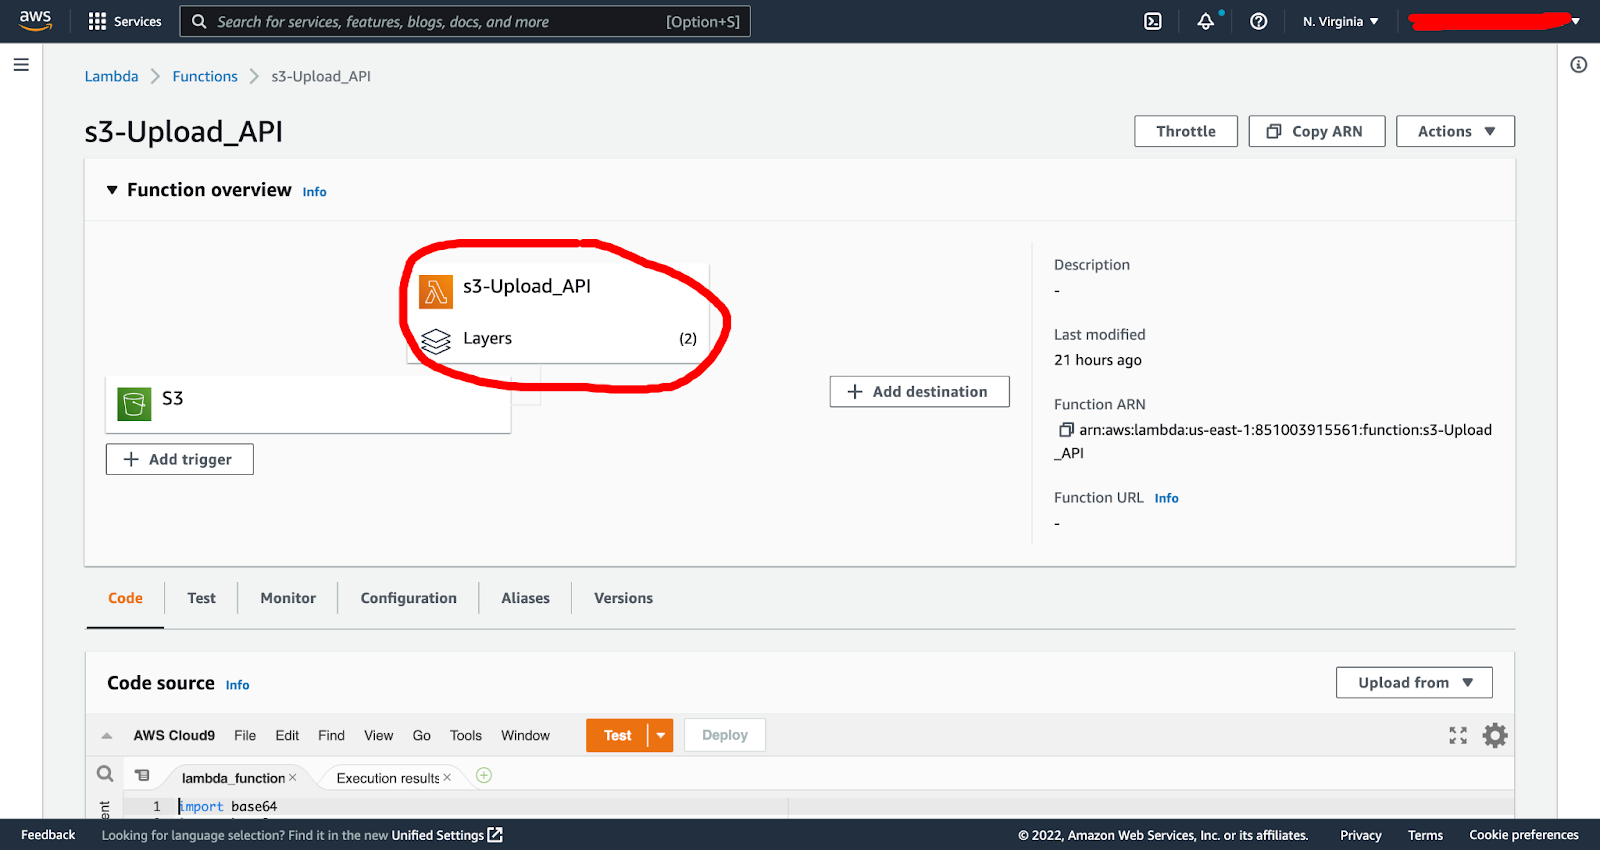
Task: Switch to the Versions tab
Action: 623,598
